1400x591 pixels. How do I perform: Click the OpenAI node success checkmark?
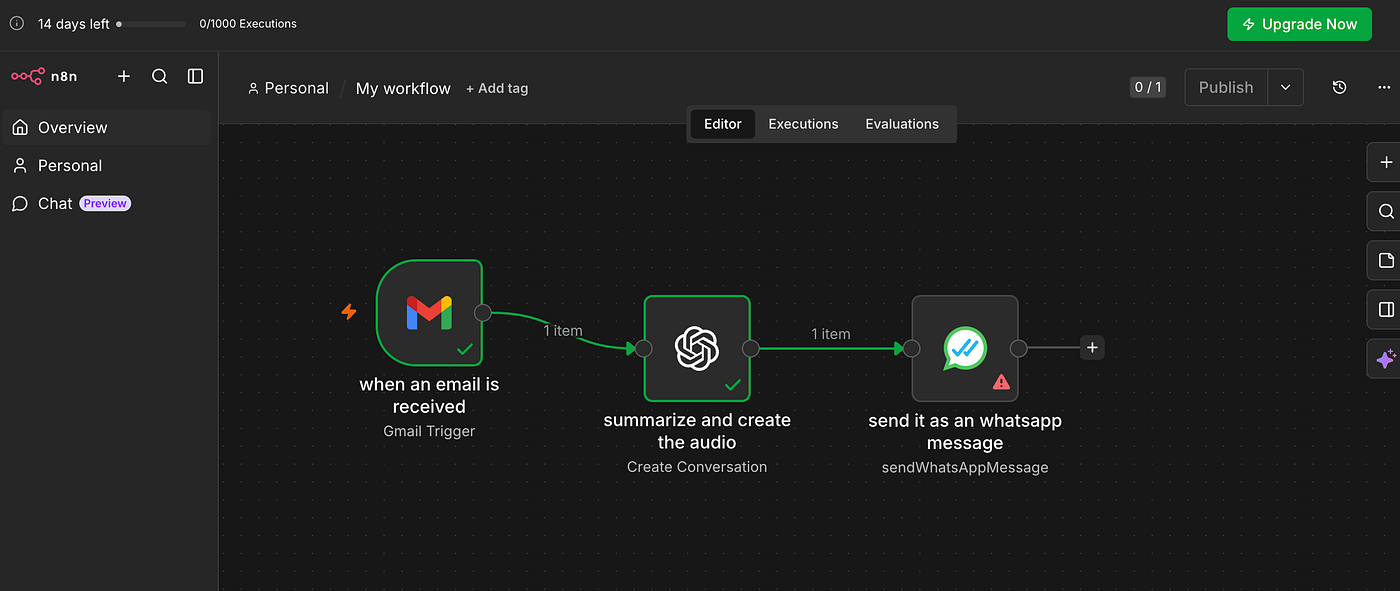click(733, 384)
